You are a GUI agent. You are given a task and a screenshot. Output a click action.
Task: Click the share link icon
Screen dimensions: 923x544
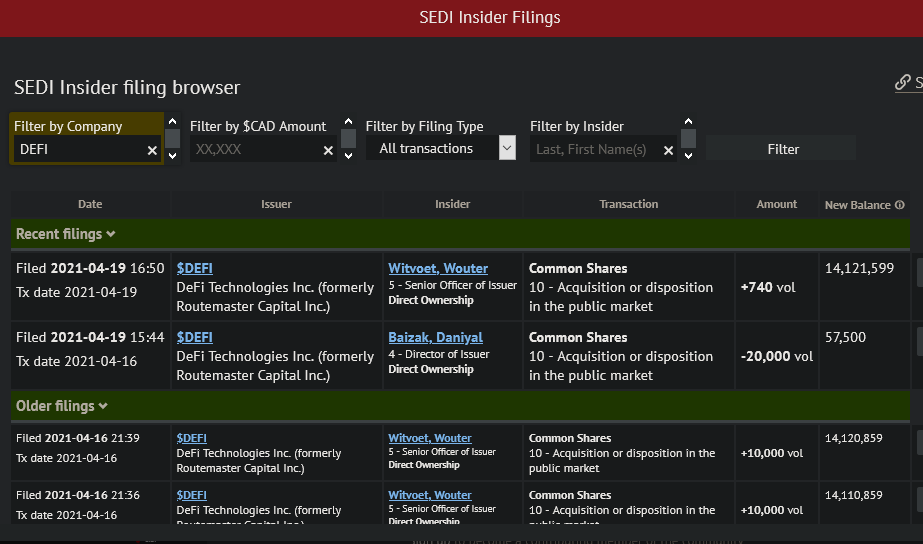pyautogui.click(x=903, y=83)
